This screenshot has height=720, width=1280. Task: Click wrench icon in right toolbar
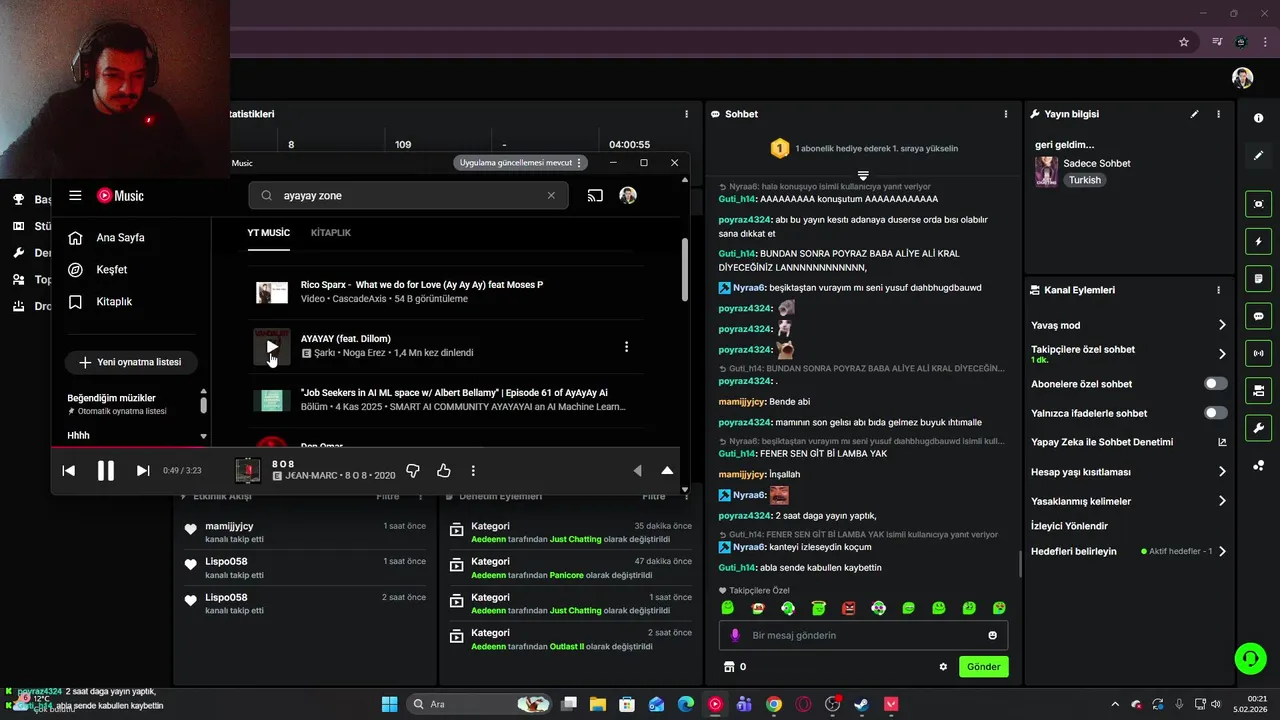point(1258,428)
